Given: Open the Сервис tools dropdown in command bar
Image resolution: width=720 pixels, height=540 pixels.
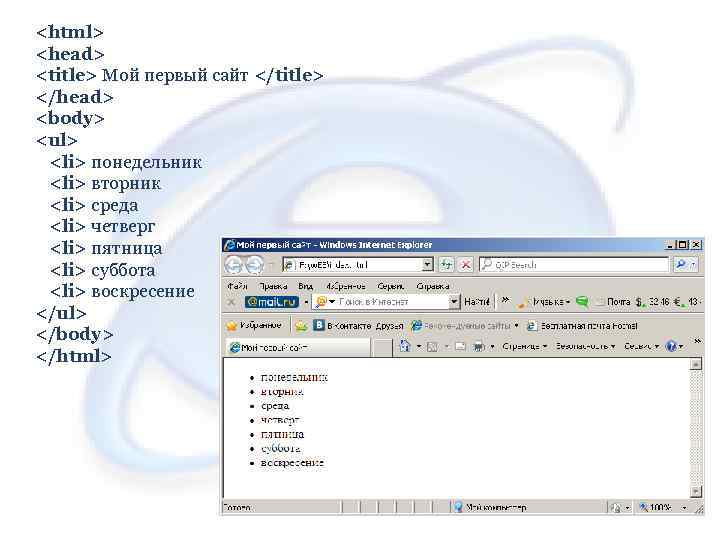Looking at the screenshot, I should [641, 346].
